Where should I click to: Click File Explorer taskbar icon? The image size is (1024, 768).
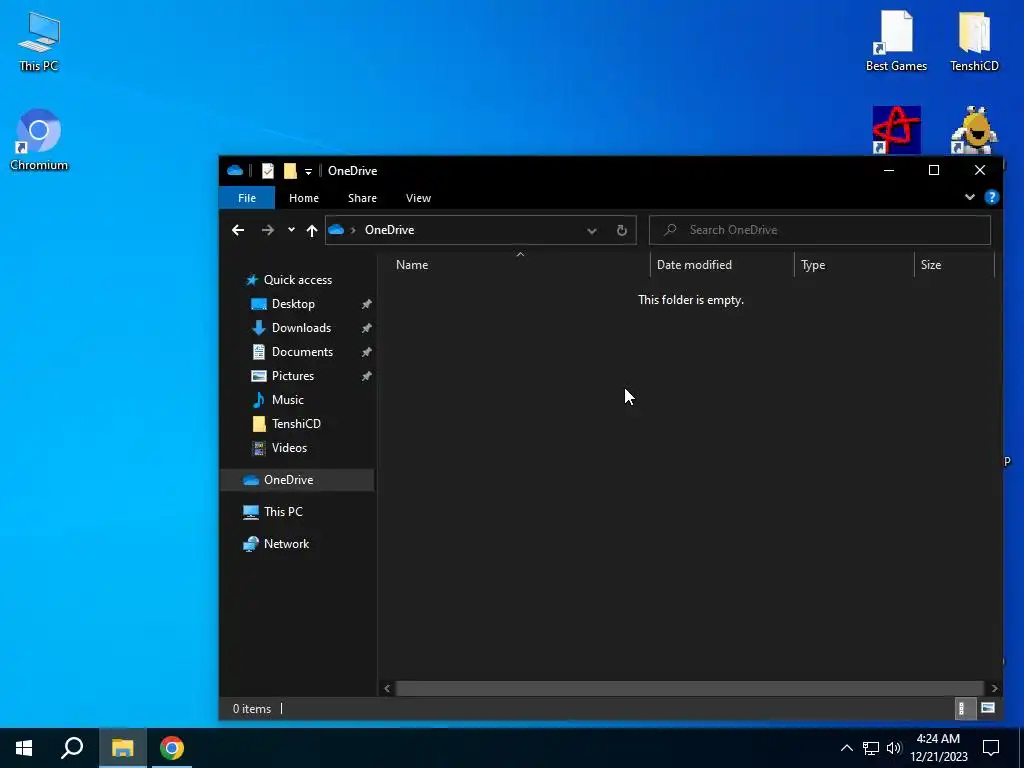[x=122, y=748]
